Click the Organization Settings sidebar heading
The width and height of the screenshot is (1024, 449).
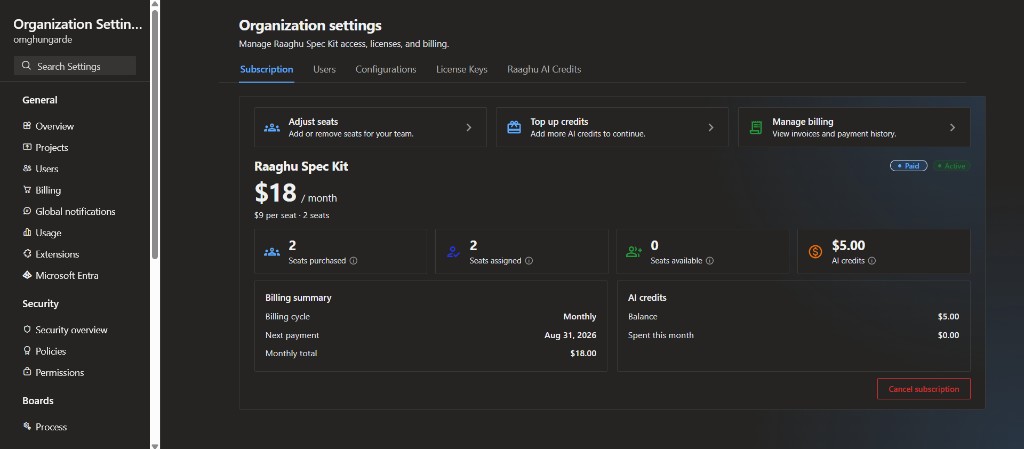[x=77, y=24]
